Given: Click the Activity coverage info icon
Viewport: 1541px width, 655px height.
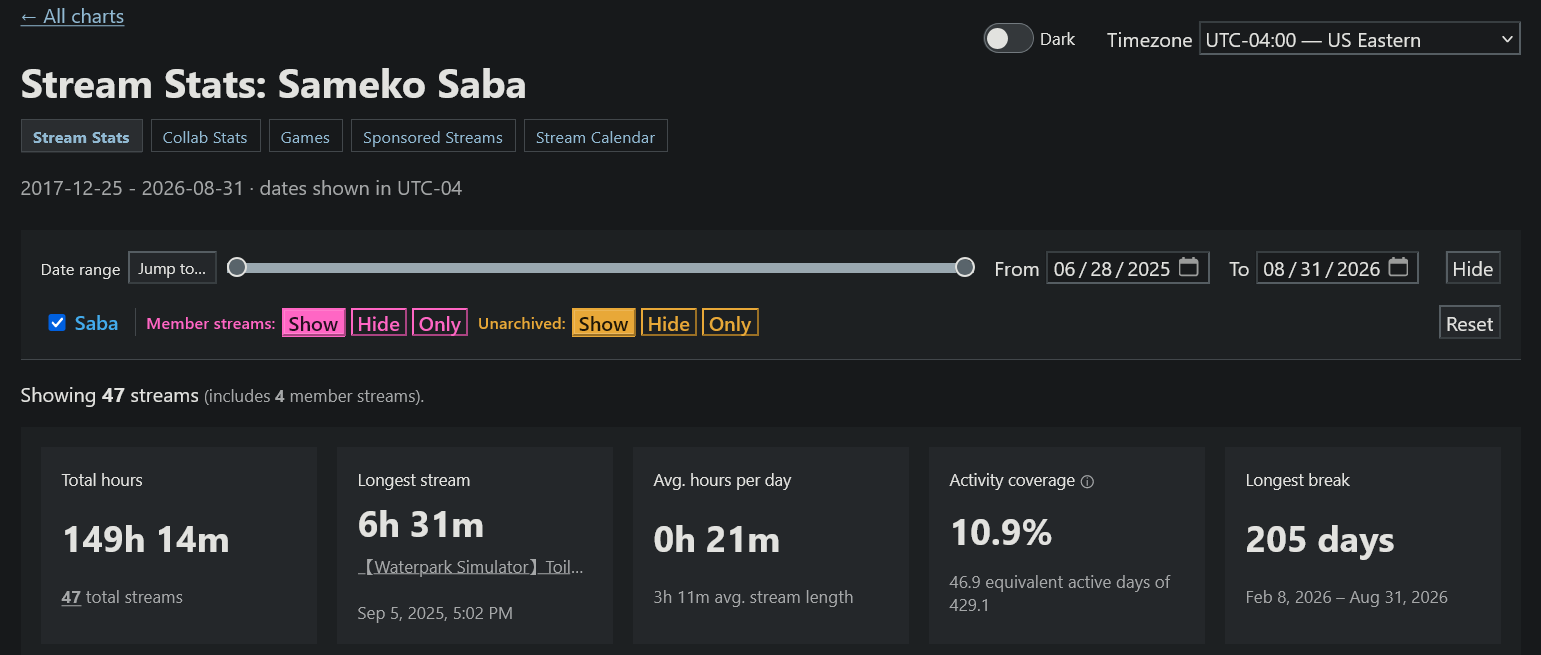Looking at the screenshot, I should (x=1087, y=481).
